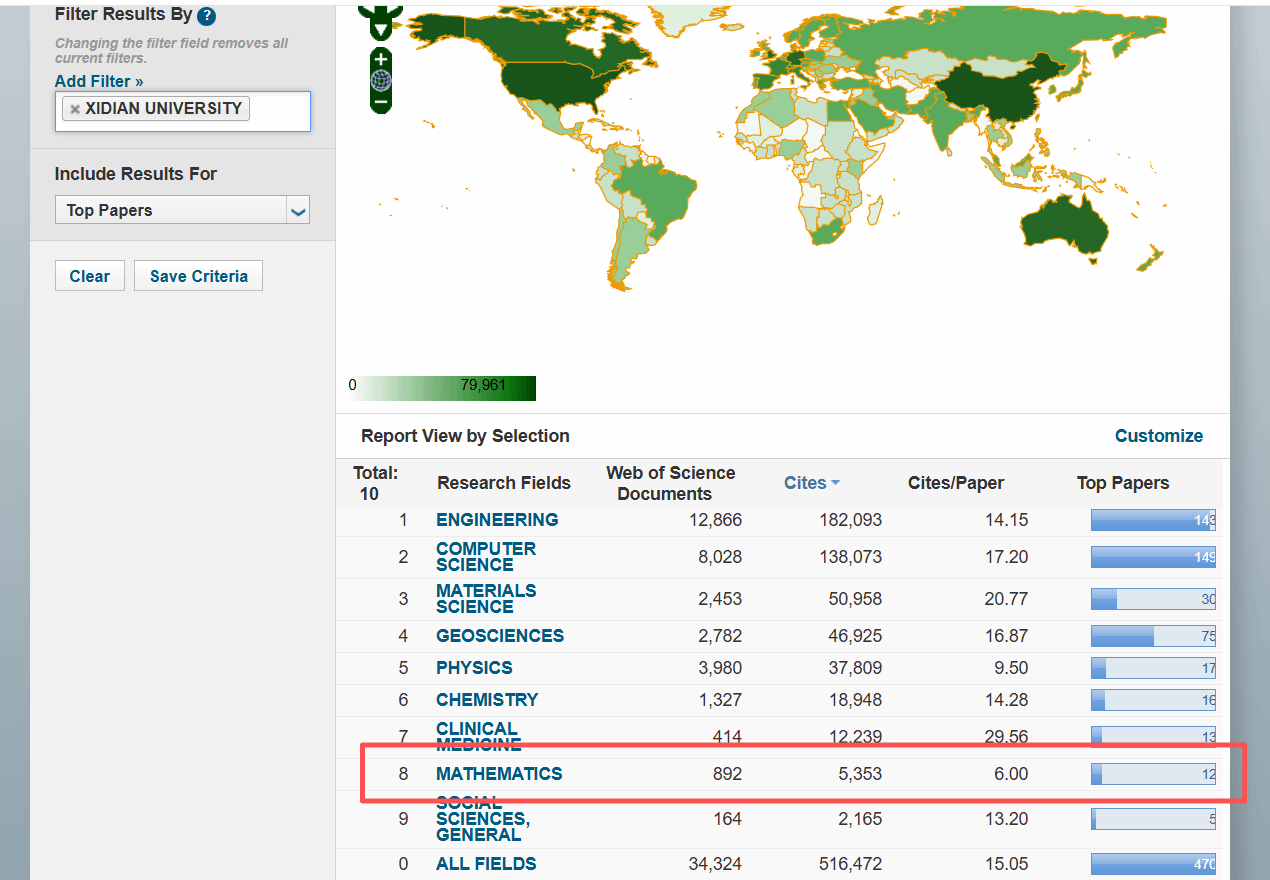Remove the XIDIAN UNIVERSITY filter tag
Viewport: 1270px width, 880px height.
(75, 109)
